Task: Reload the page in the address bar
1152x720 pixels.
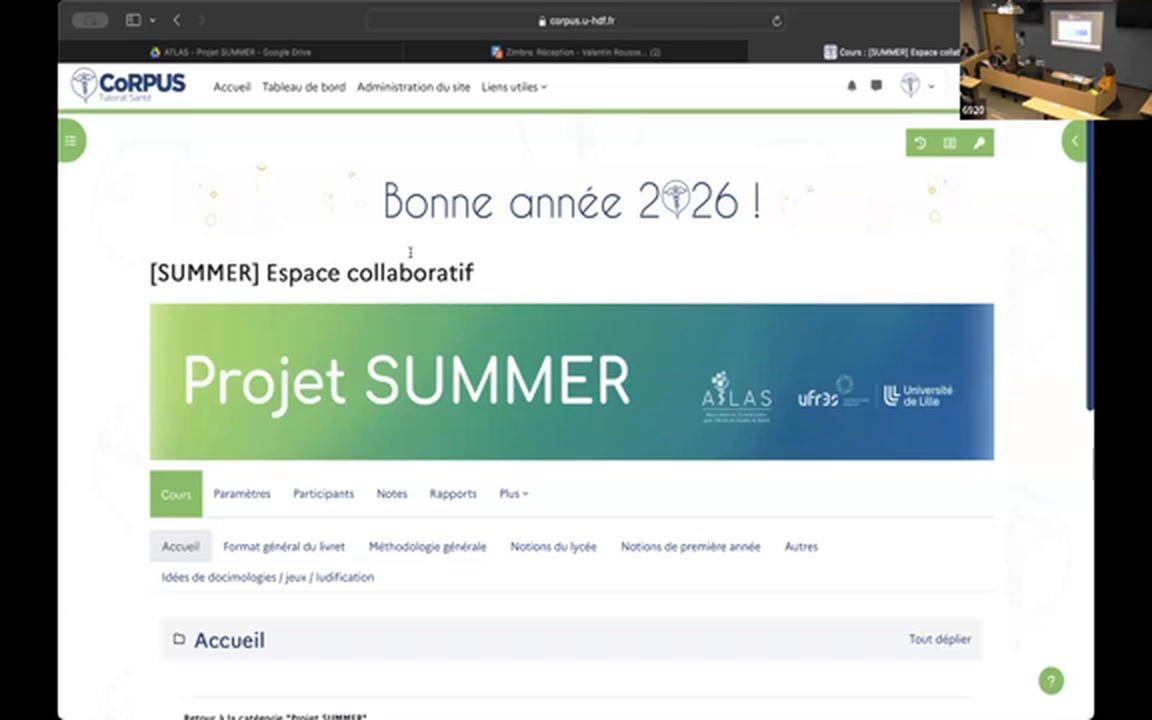Action: (x=776, y=20)
